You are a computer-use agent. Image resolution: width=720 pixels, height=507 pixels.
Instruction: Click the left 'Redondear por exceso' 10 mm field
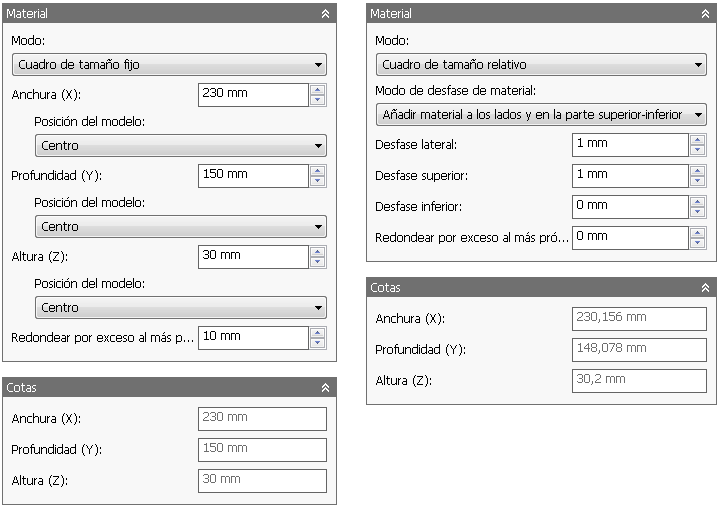click(x=253, y=338)
